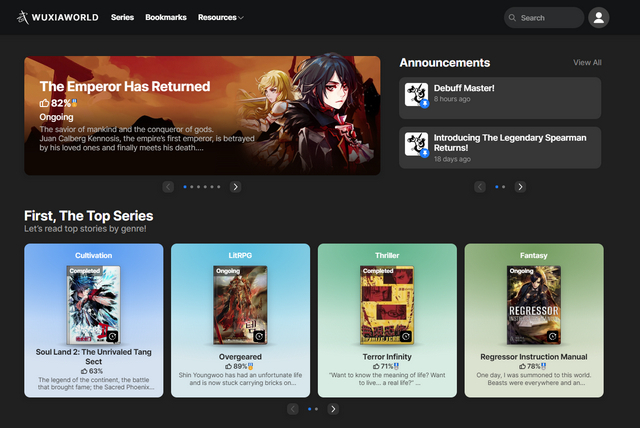Open the Series menu item
The image size is (640, 428).
(122, 18)
